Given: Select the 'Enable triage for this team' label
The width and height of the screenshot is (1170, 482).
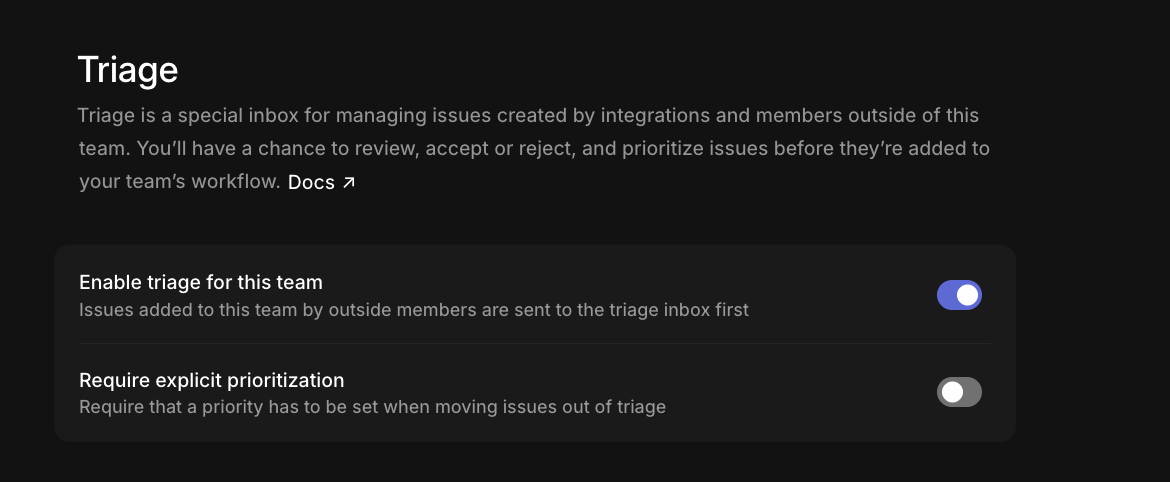Looking at the screenshot, I should pos(201,282).
